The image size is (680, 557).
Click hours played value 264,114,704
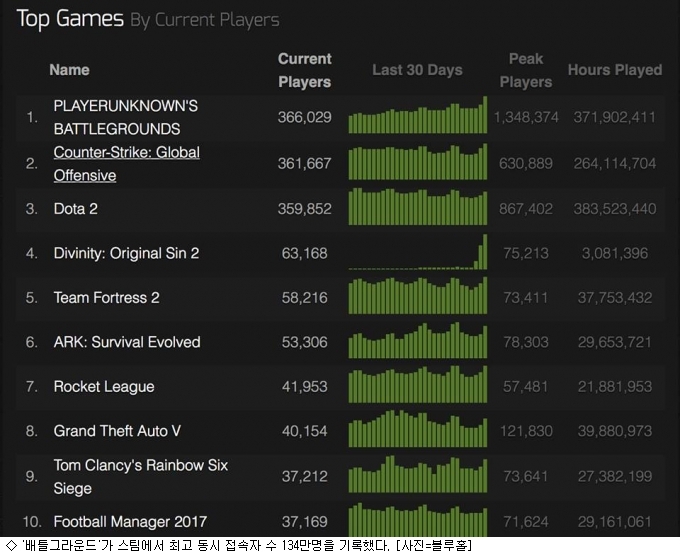pos(615,164)
